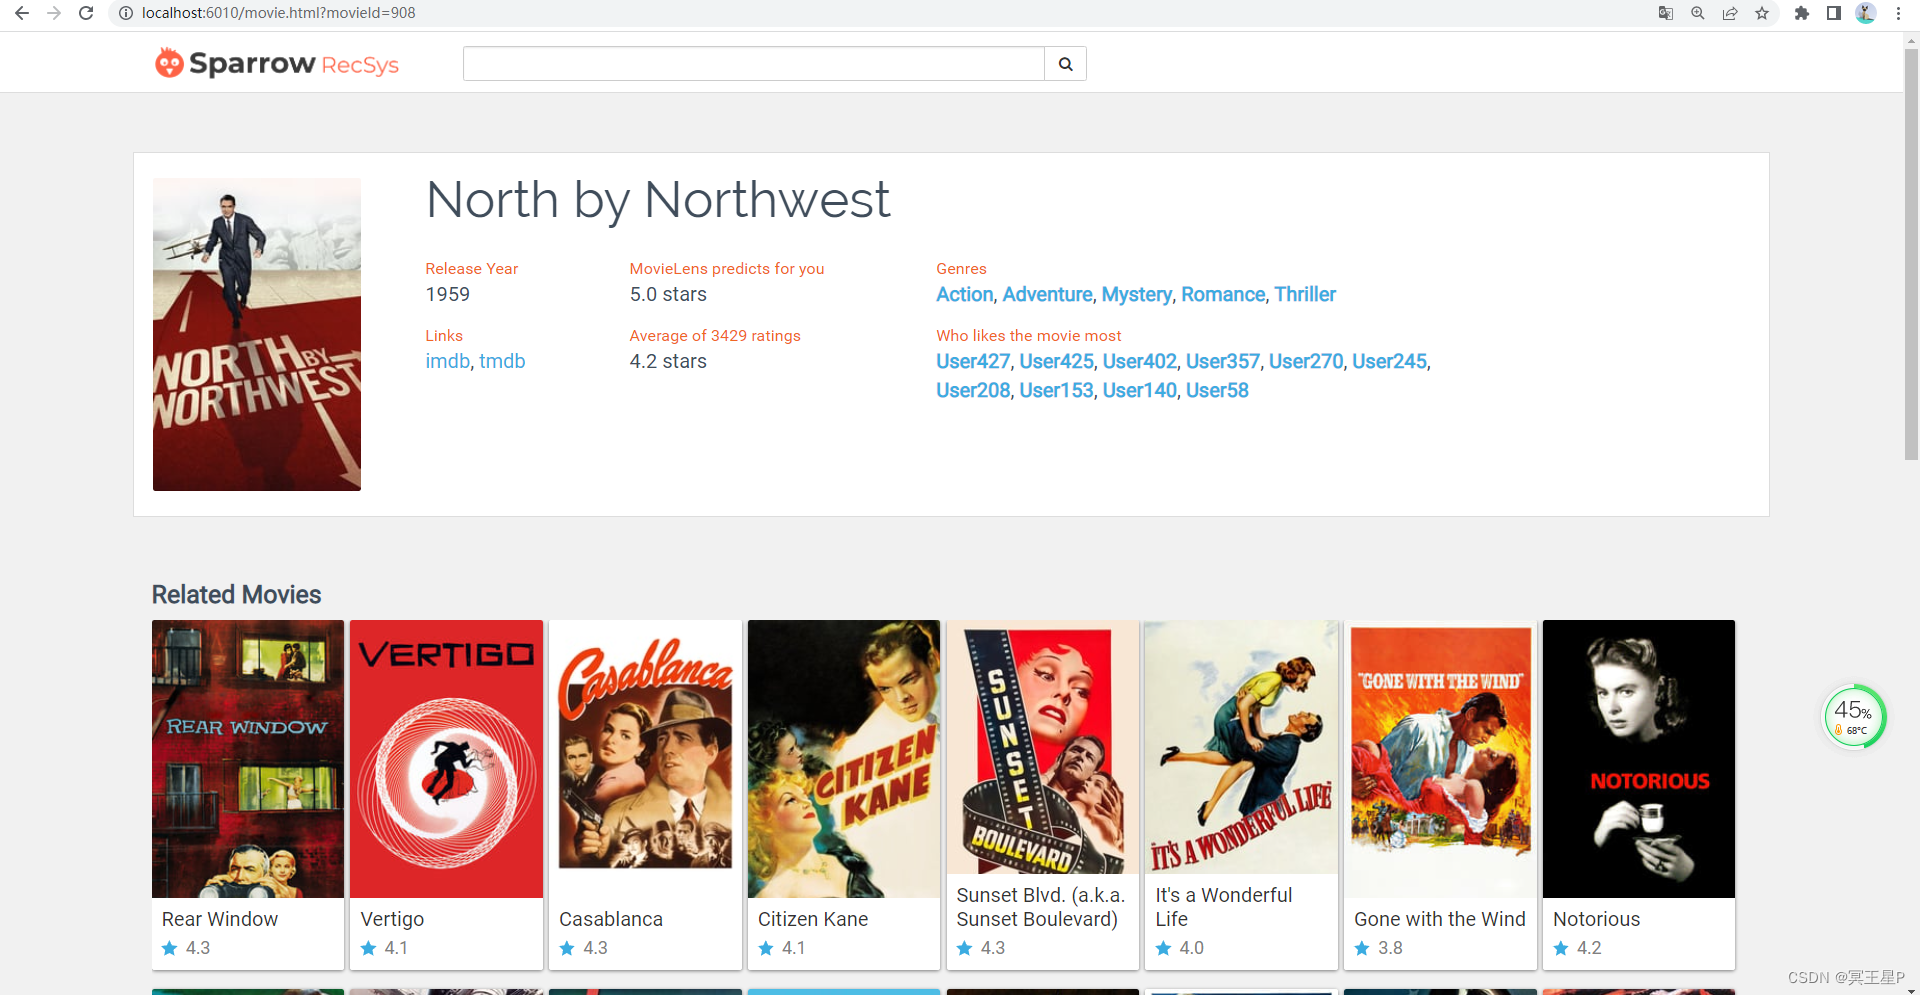Click the browser back arrow
This screenshot has width=1920, height=995.
pos(22,13)
